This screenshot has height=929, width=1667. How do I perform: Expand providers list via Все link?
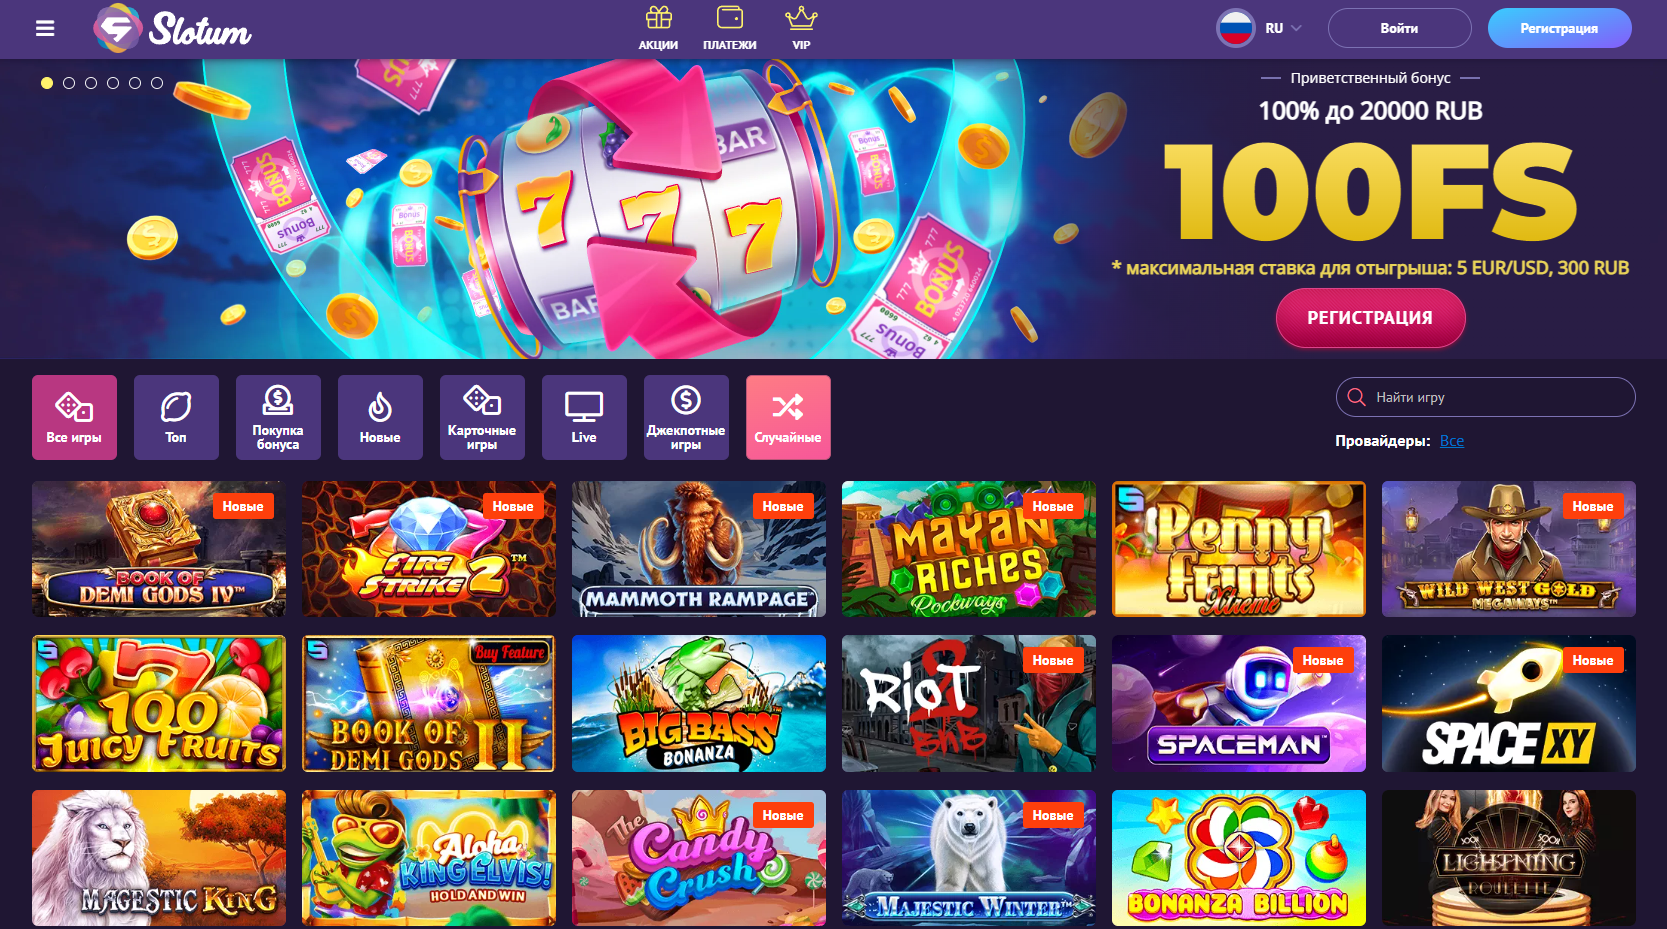[1452, 441]
